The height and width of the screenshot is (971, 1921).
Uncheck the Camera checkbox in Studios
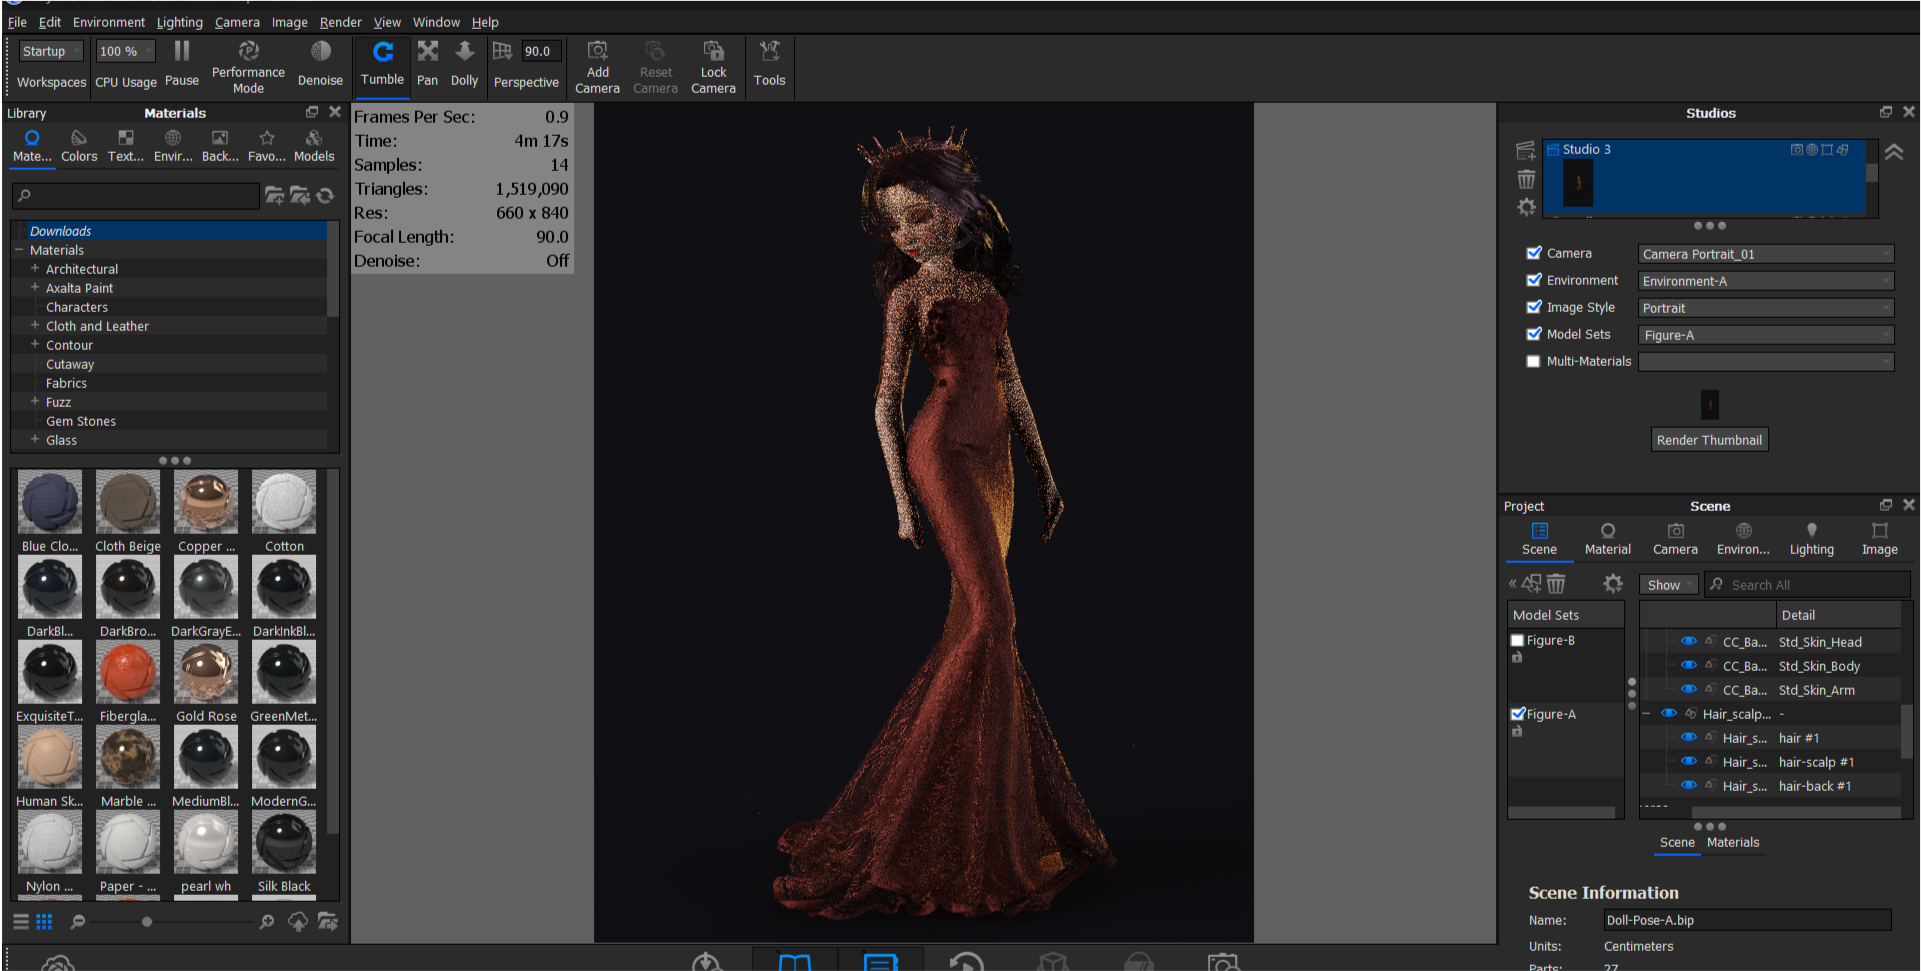(x=1533, y=253)
